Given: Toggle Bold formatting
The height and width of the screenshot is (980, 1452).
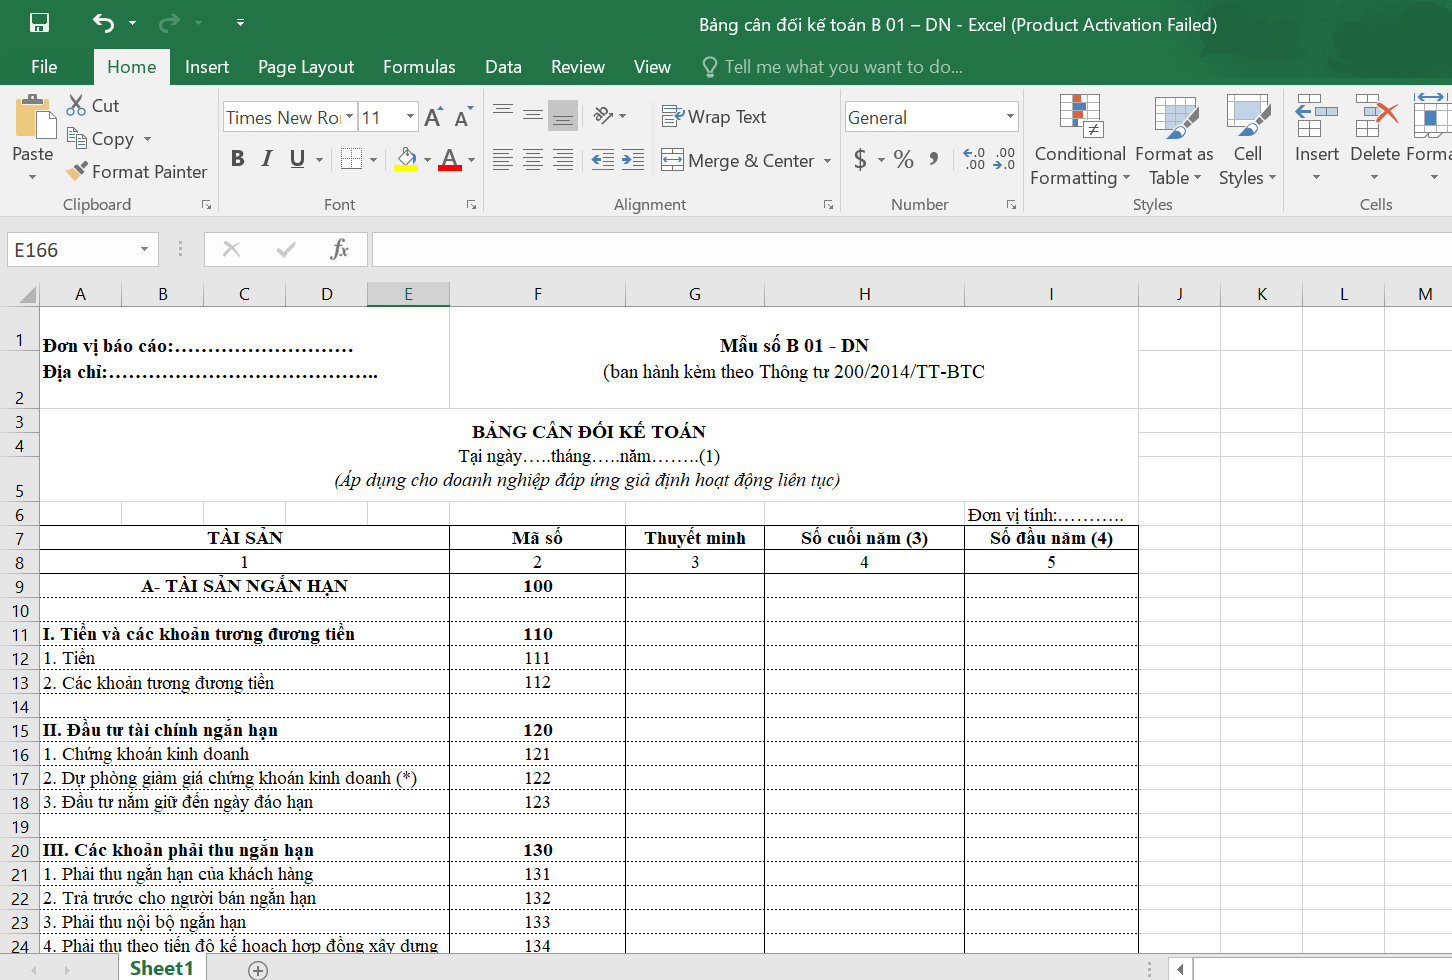Looking at the screenshot, I should 237,159.
